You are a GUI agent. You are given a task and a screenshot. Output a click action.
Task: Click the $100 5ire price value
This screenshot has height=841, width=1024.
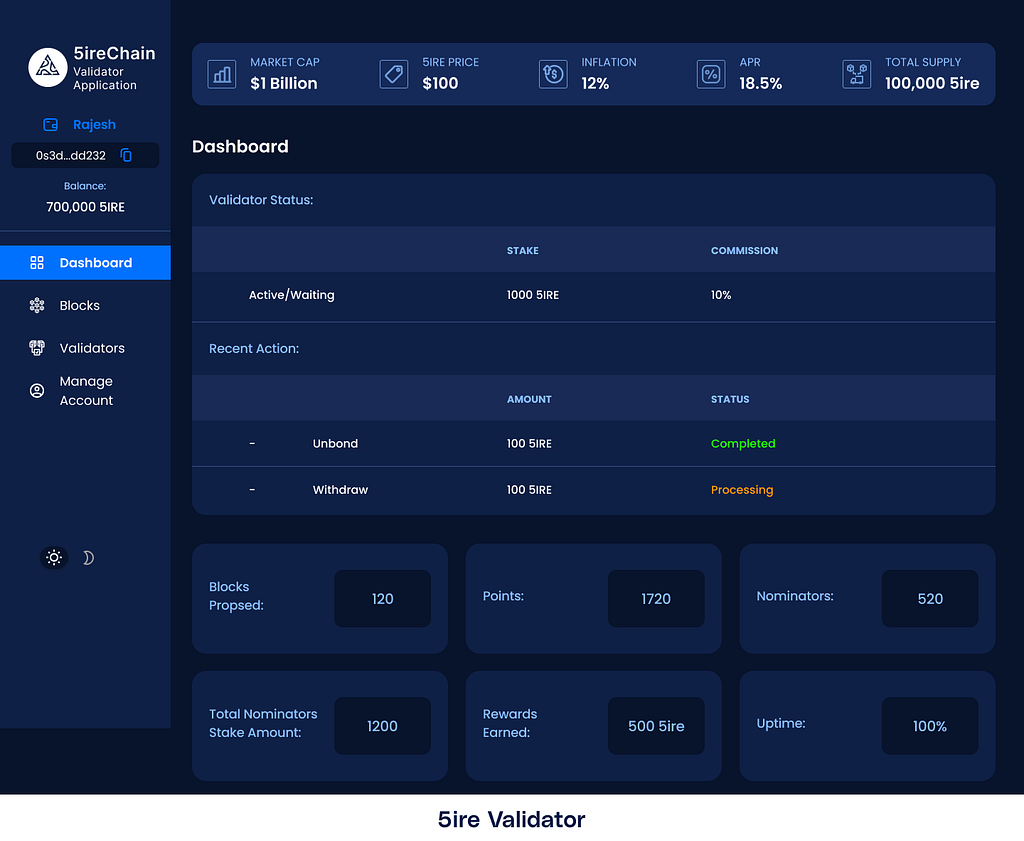tap(440, 84)
